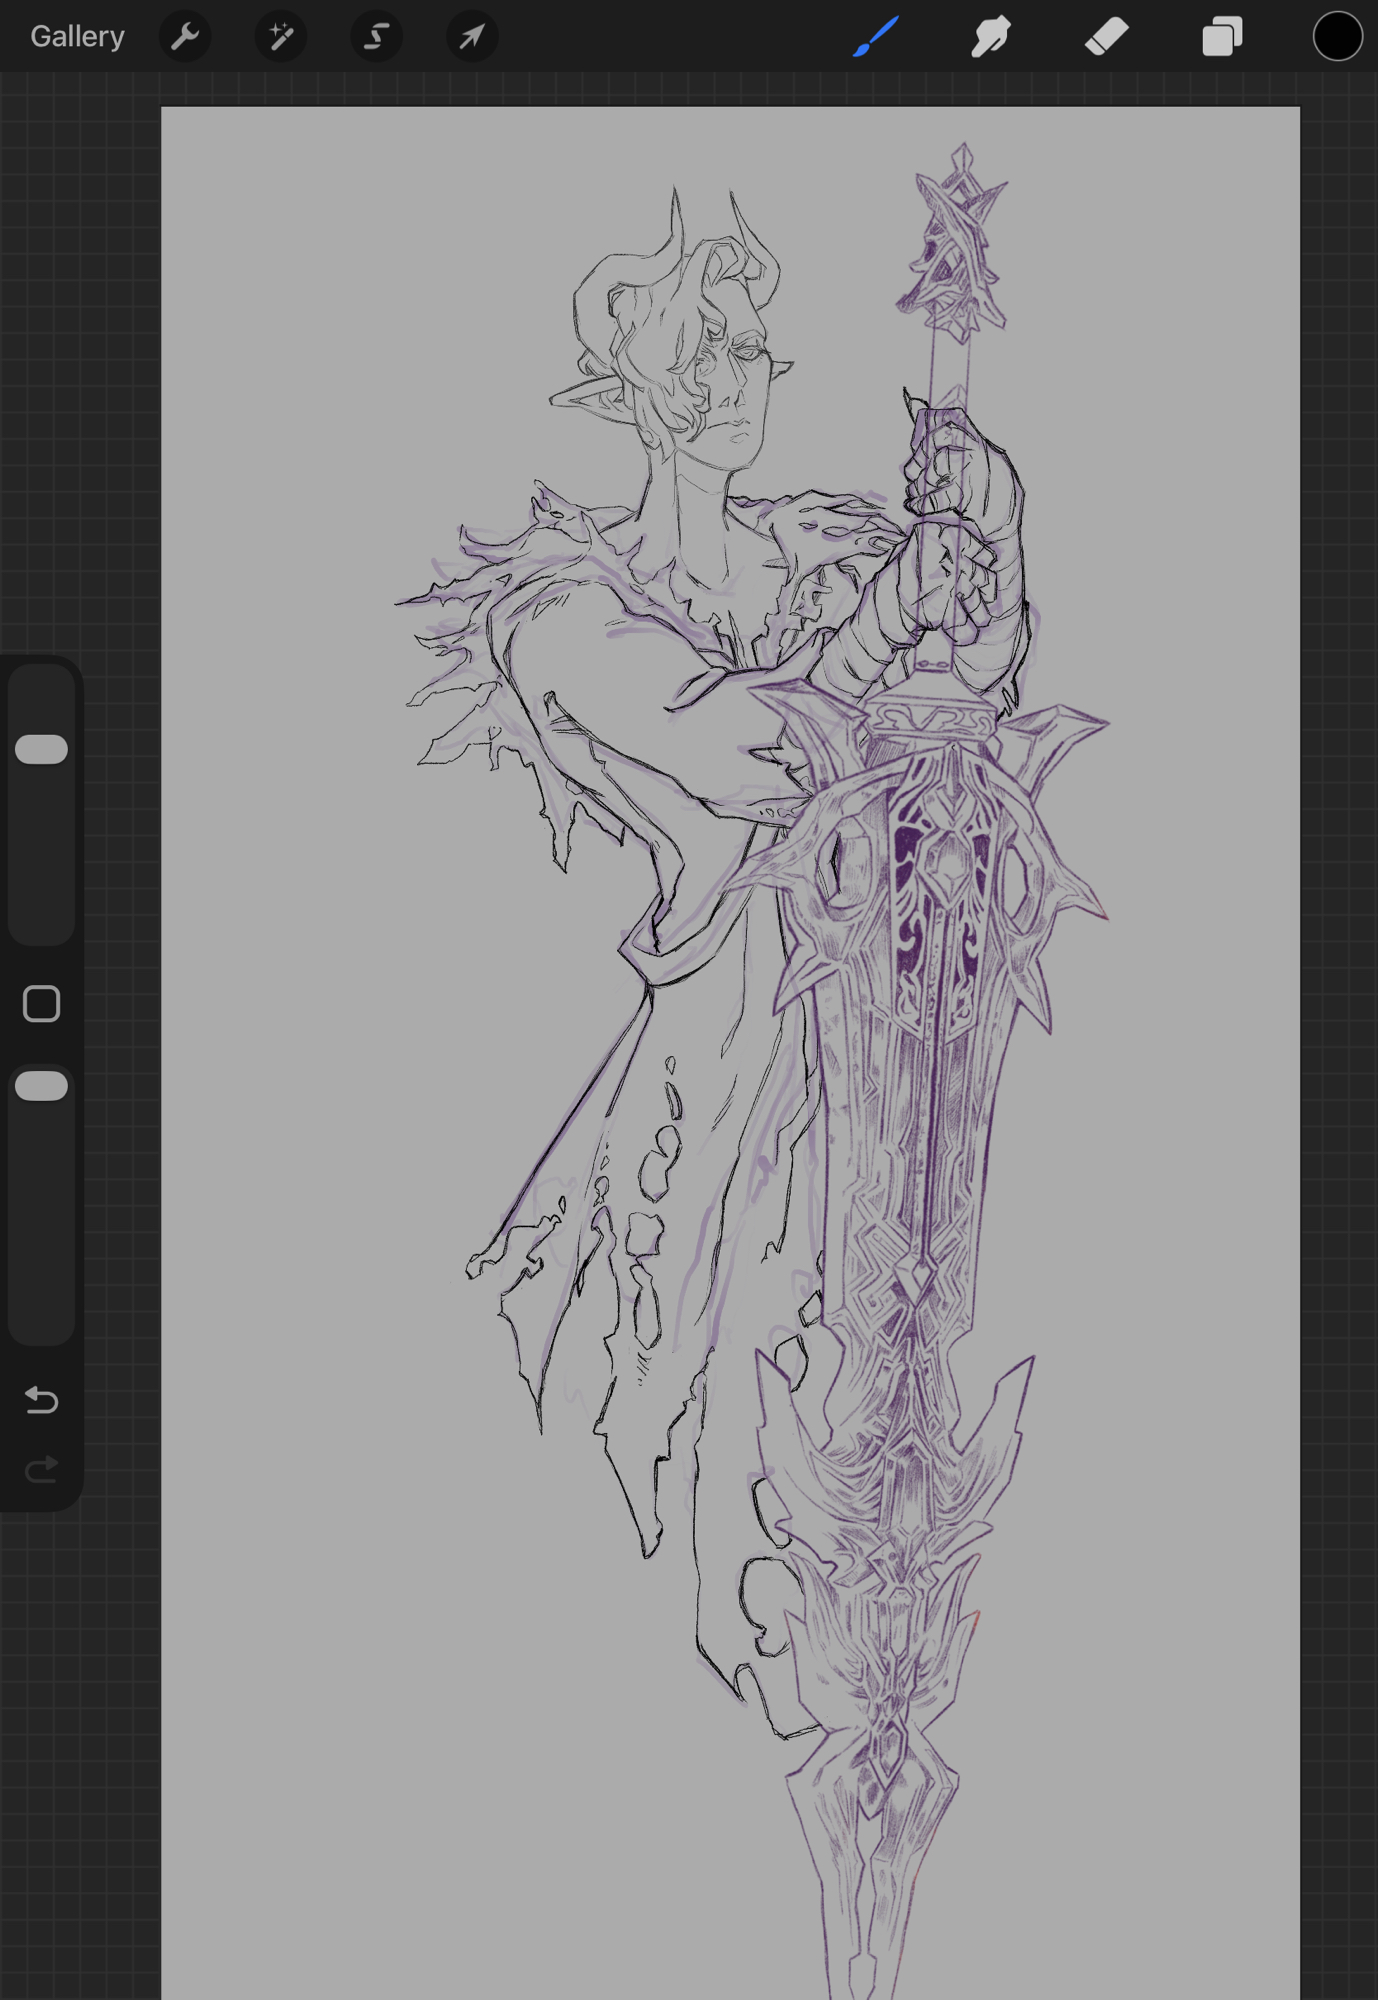Activate the Transform arrow tool
Screen dimensions: 1378x2000
tap(471, 37)
